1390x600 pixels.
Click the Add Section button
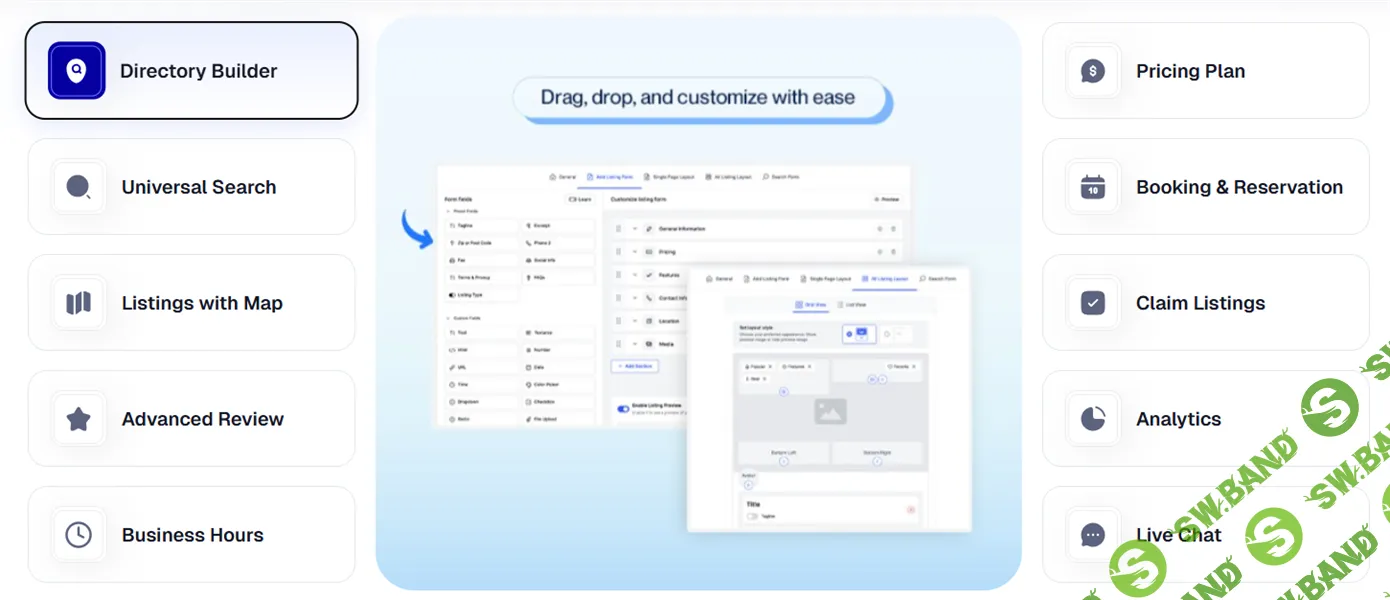(x=635, y=366)
